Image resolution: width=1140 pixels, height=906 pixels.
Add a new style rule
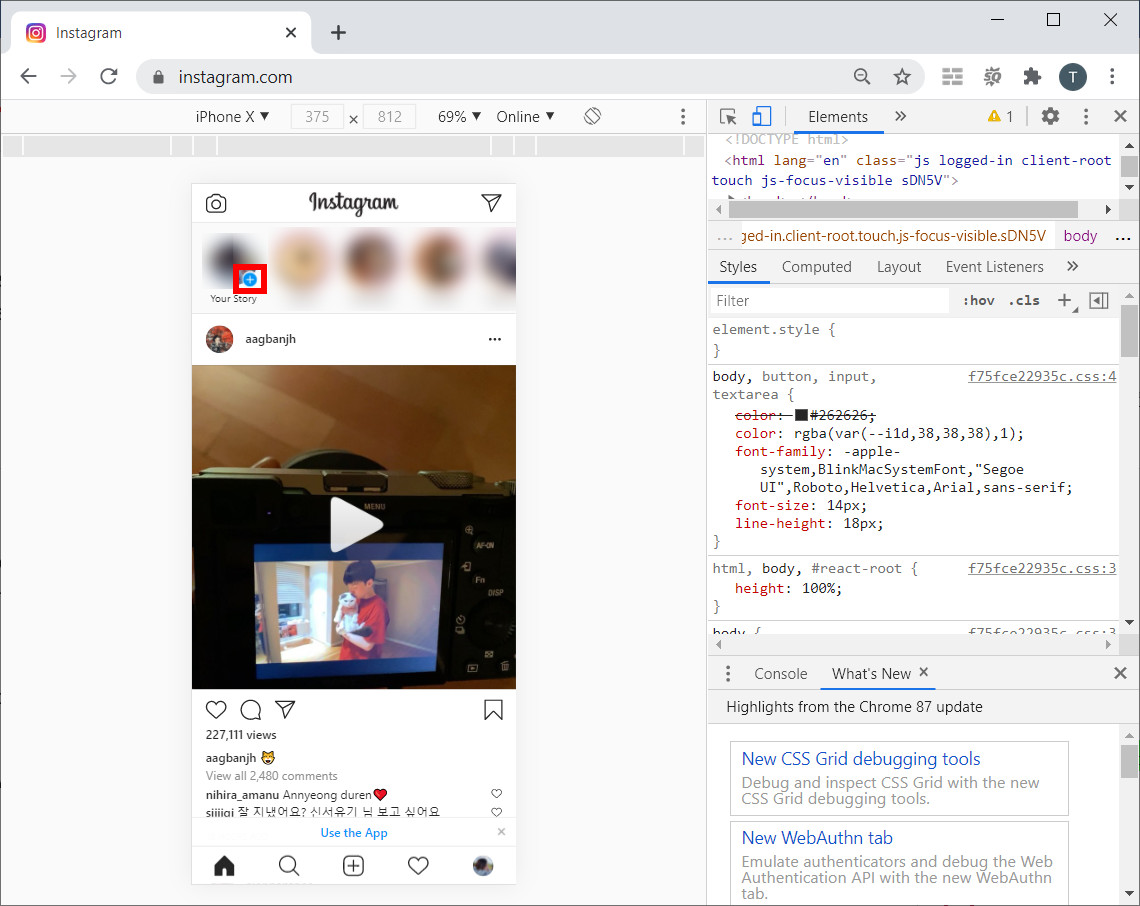[1065, 300]
